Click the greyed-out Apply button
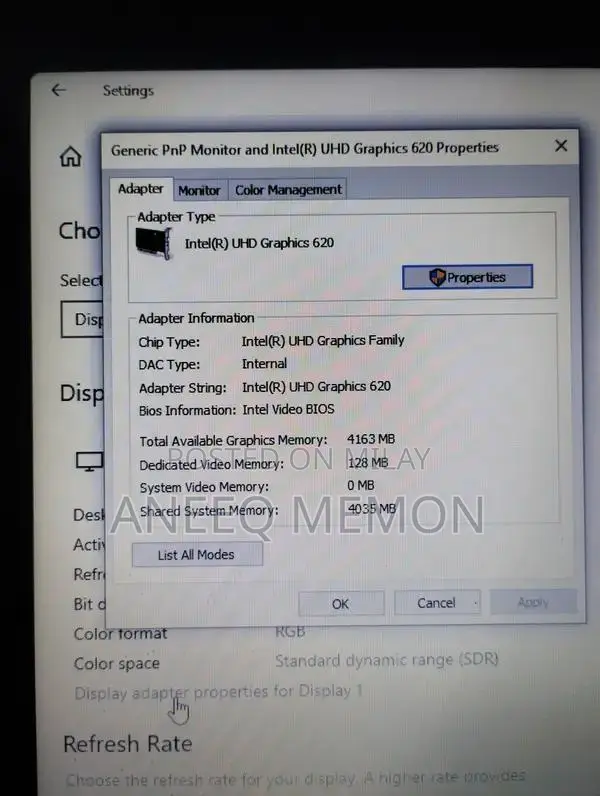The width and height of the screenshot is (600, 796). 533,602
